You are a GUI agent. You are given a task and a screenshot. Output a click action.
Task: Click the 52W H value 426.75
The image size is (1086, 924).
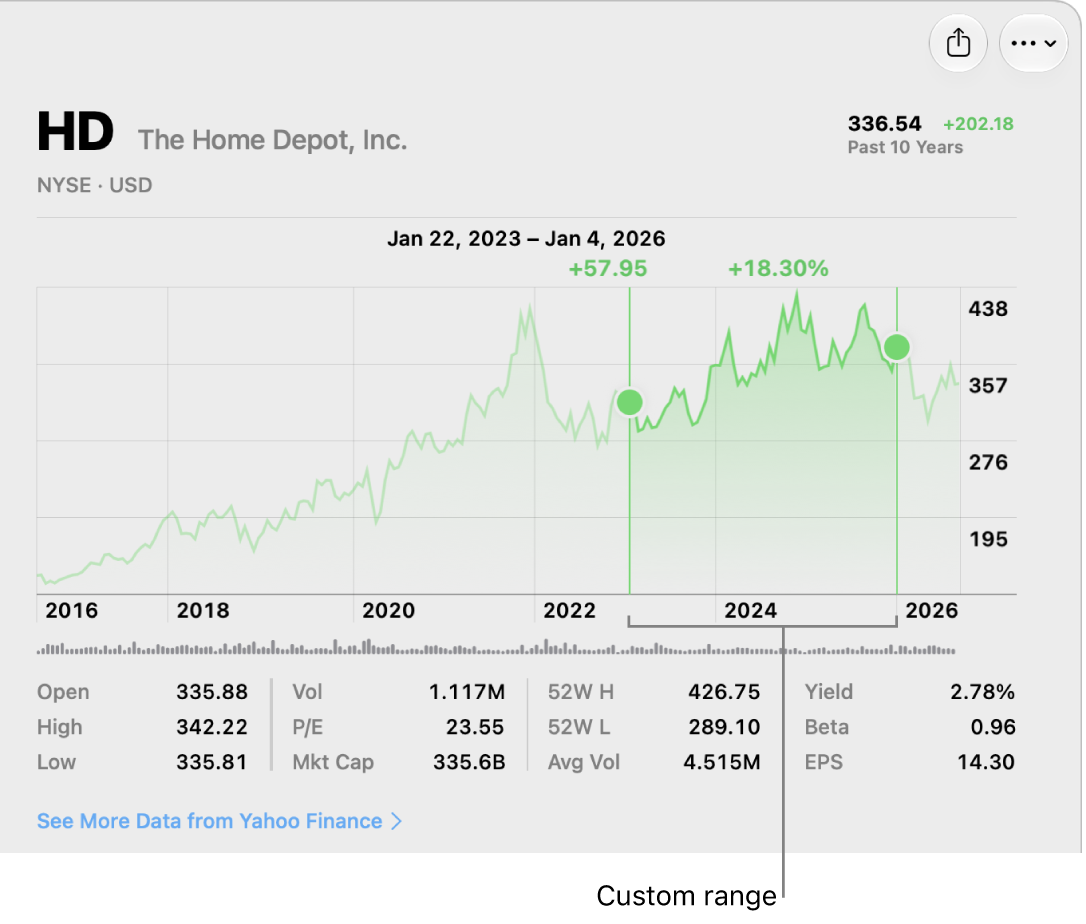tap(724, 692)
